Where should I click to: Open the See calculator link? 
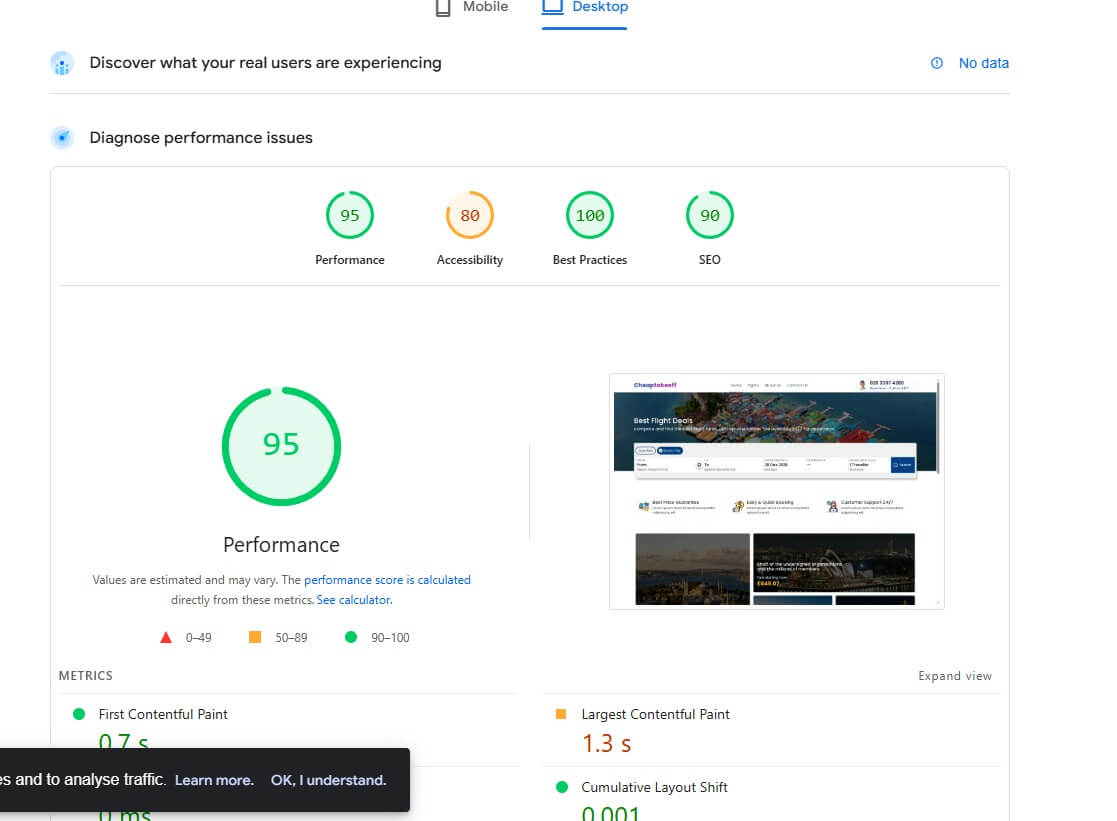353,600
